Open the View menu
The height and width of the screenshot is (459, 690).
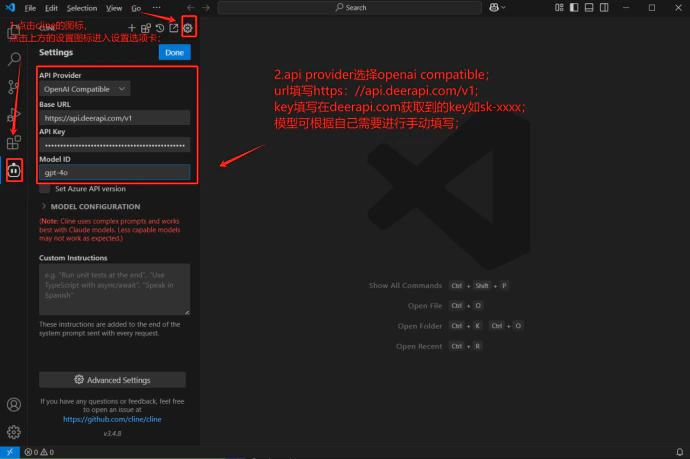(x=114, y=8)
